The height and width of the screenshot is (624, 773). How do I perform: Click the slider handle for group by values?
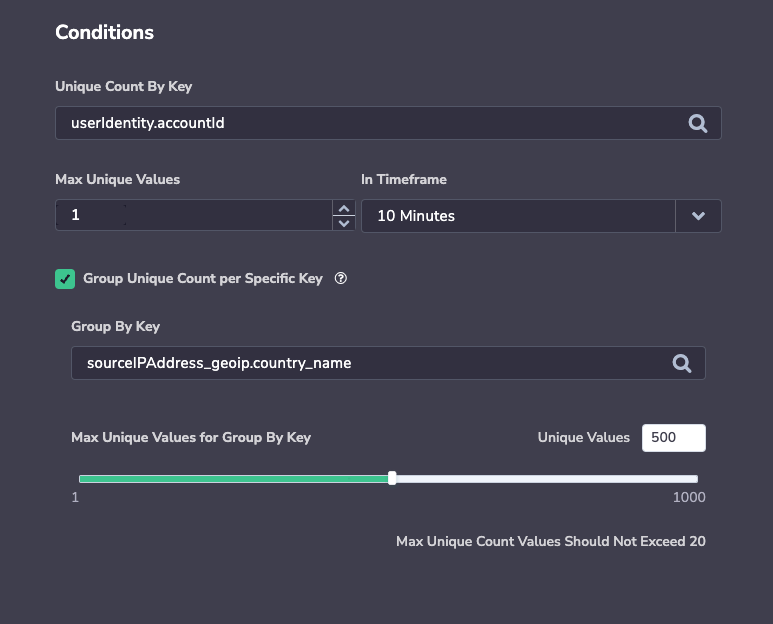click(392, 478)
